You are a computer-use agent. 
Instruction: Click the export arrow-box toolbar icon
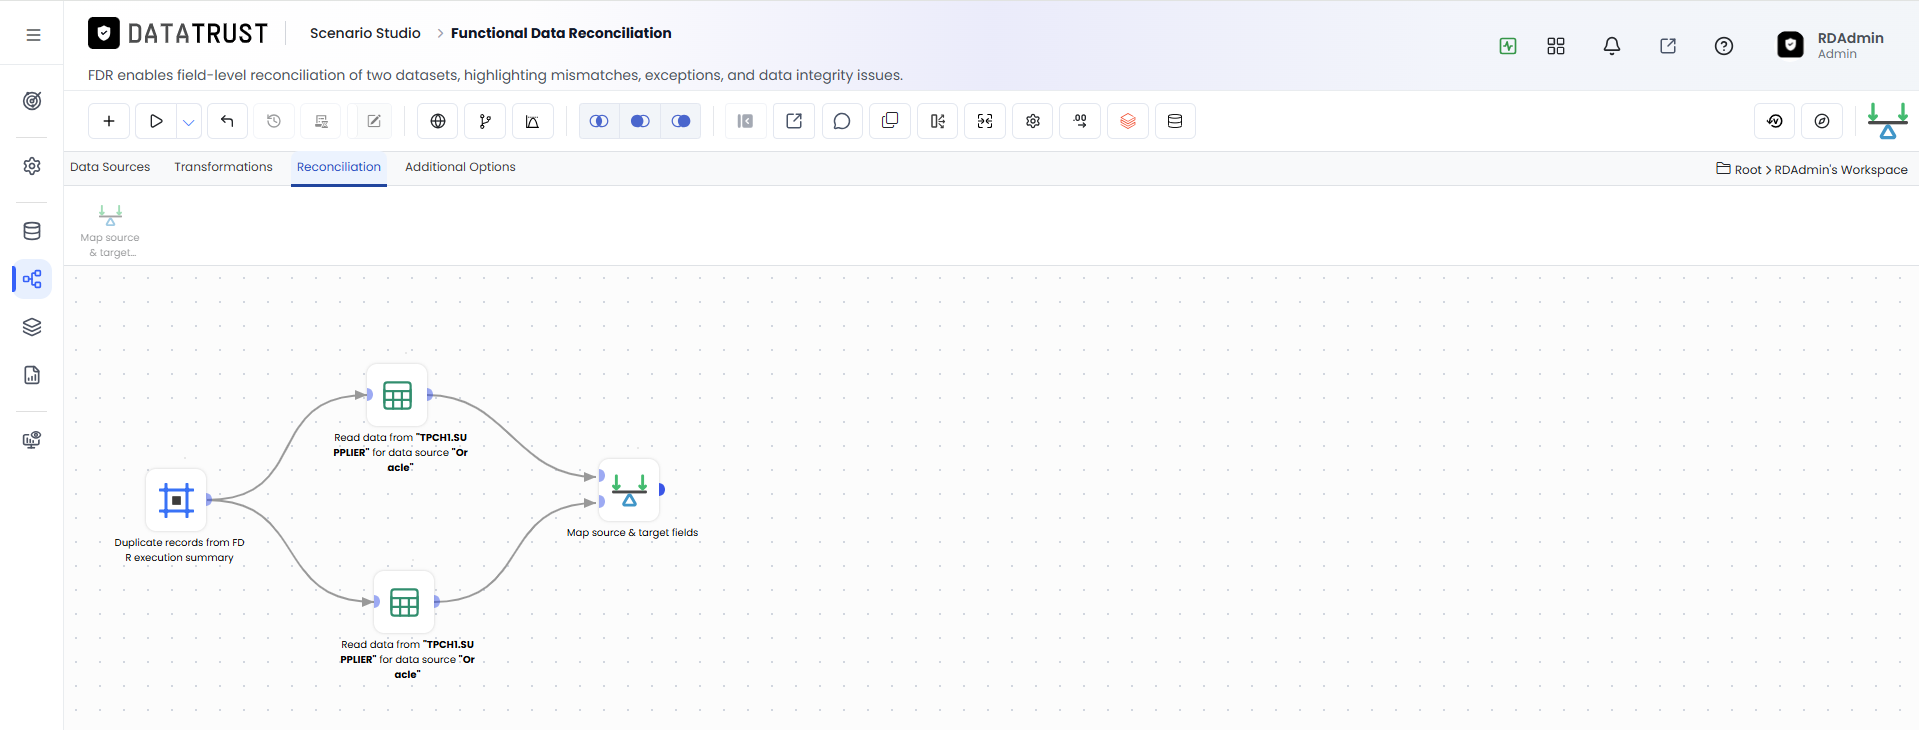click(x=794, y=121)
